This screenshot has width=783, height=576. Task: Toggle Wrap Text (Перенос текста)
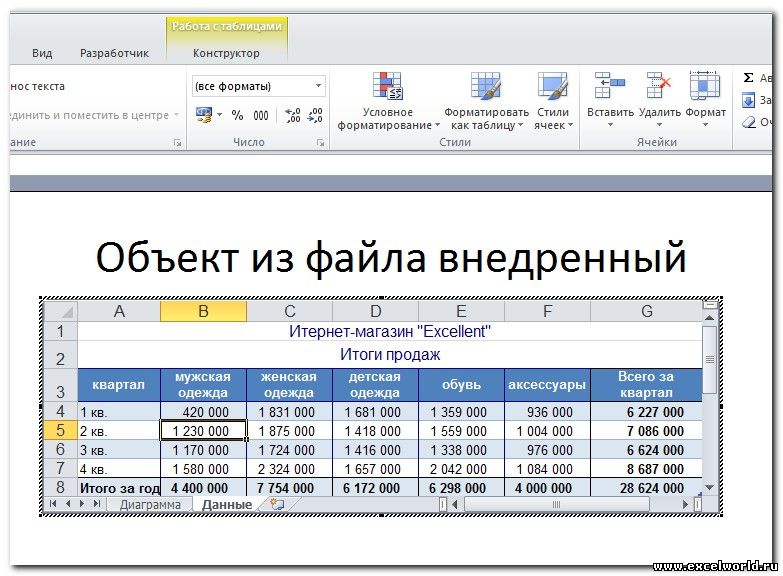pyautogui.click(x=37, y=86)
